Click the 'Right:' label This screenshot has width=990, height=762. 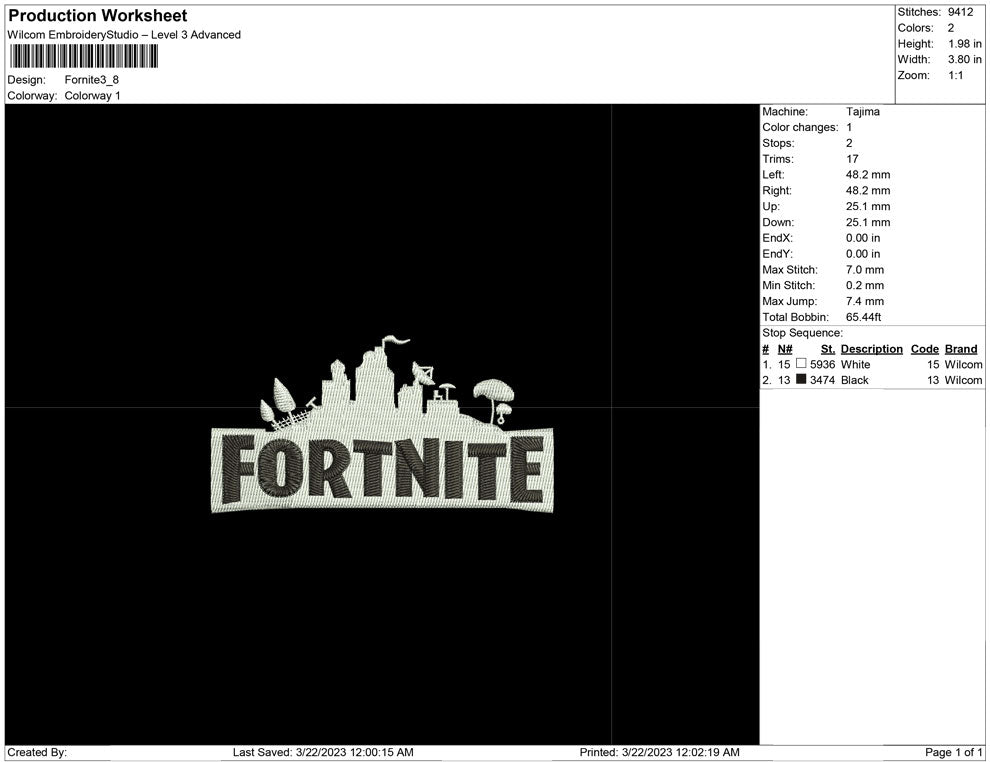coord(777,190)
